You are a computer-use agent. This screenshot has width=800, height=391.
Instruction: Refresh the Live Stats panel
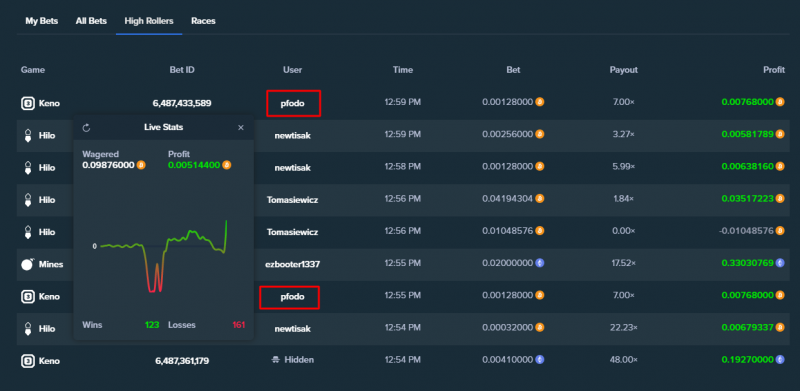pos(86,128)
